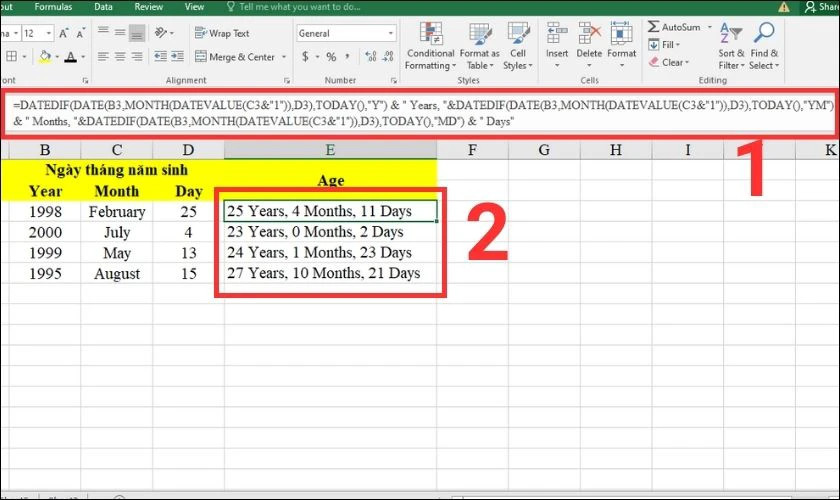
Task: Apply comma style number format
Action: point(348,56)
